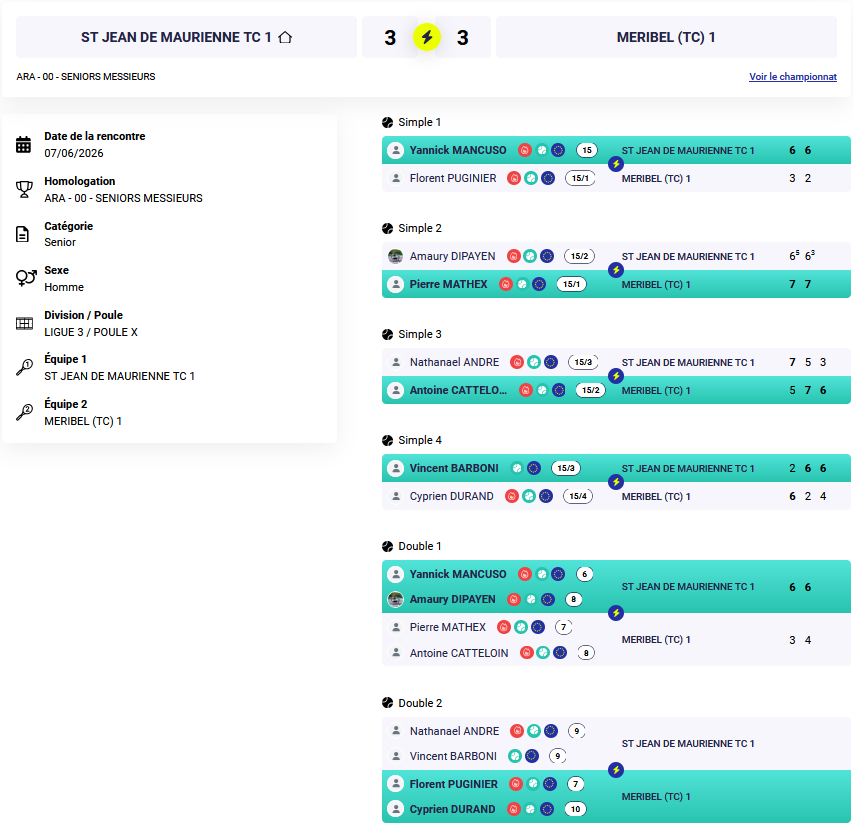853x823 pixels.
Task: Click the document icon next to Catégorie
Action: point(22,234)
